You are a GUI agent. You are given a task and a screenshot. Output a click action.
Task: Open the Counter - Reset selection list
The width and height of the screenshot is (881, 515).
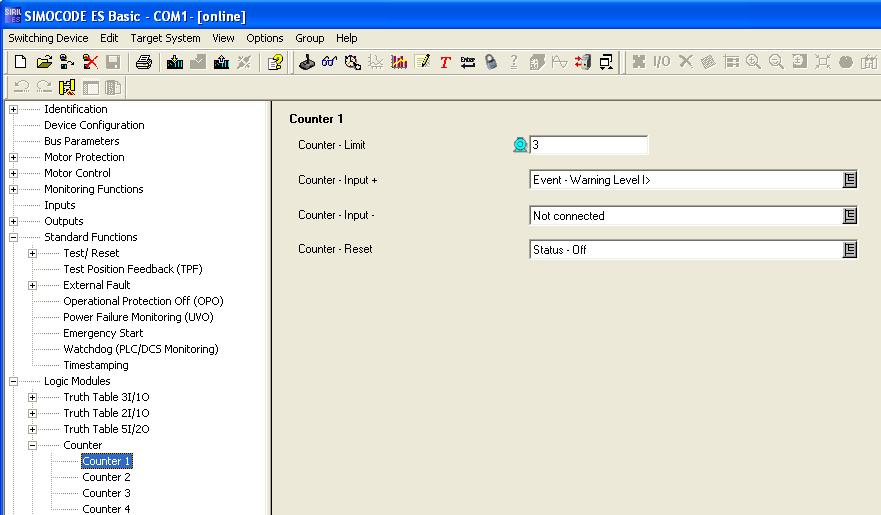pos(850,249)
